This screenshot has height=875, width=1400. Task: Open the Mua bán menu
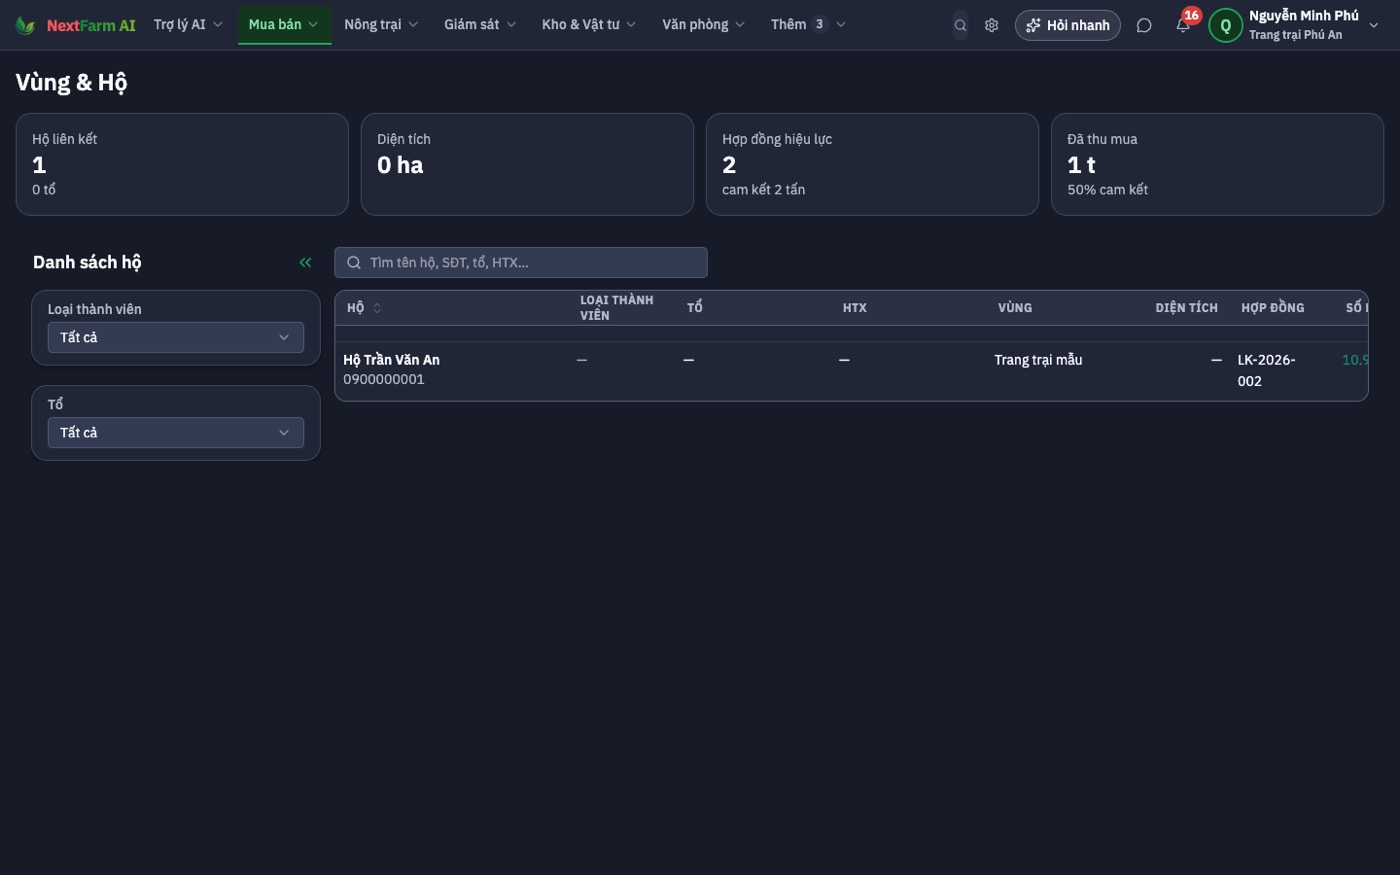coord(284,24)
